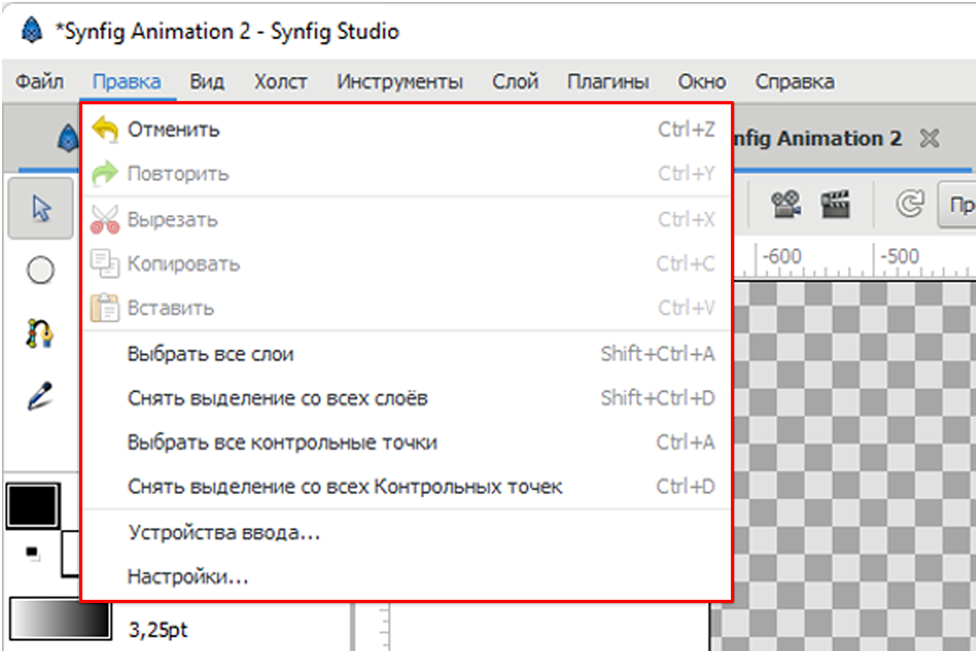Image resolution: width=978 pixels, height=653 pixels.
Task: Open the Окно menu
Action: [x=702, y=82]
